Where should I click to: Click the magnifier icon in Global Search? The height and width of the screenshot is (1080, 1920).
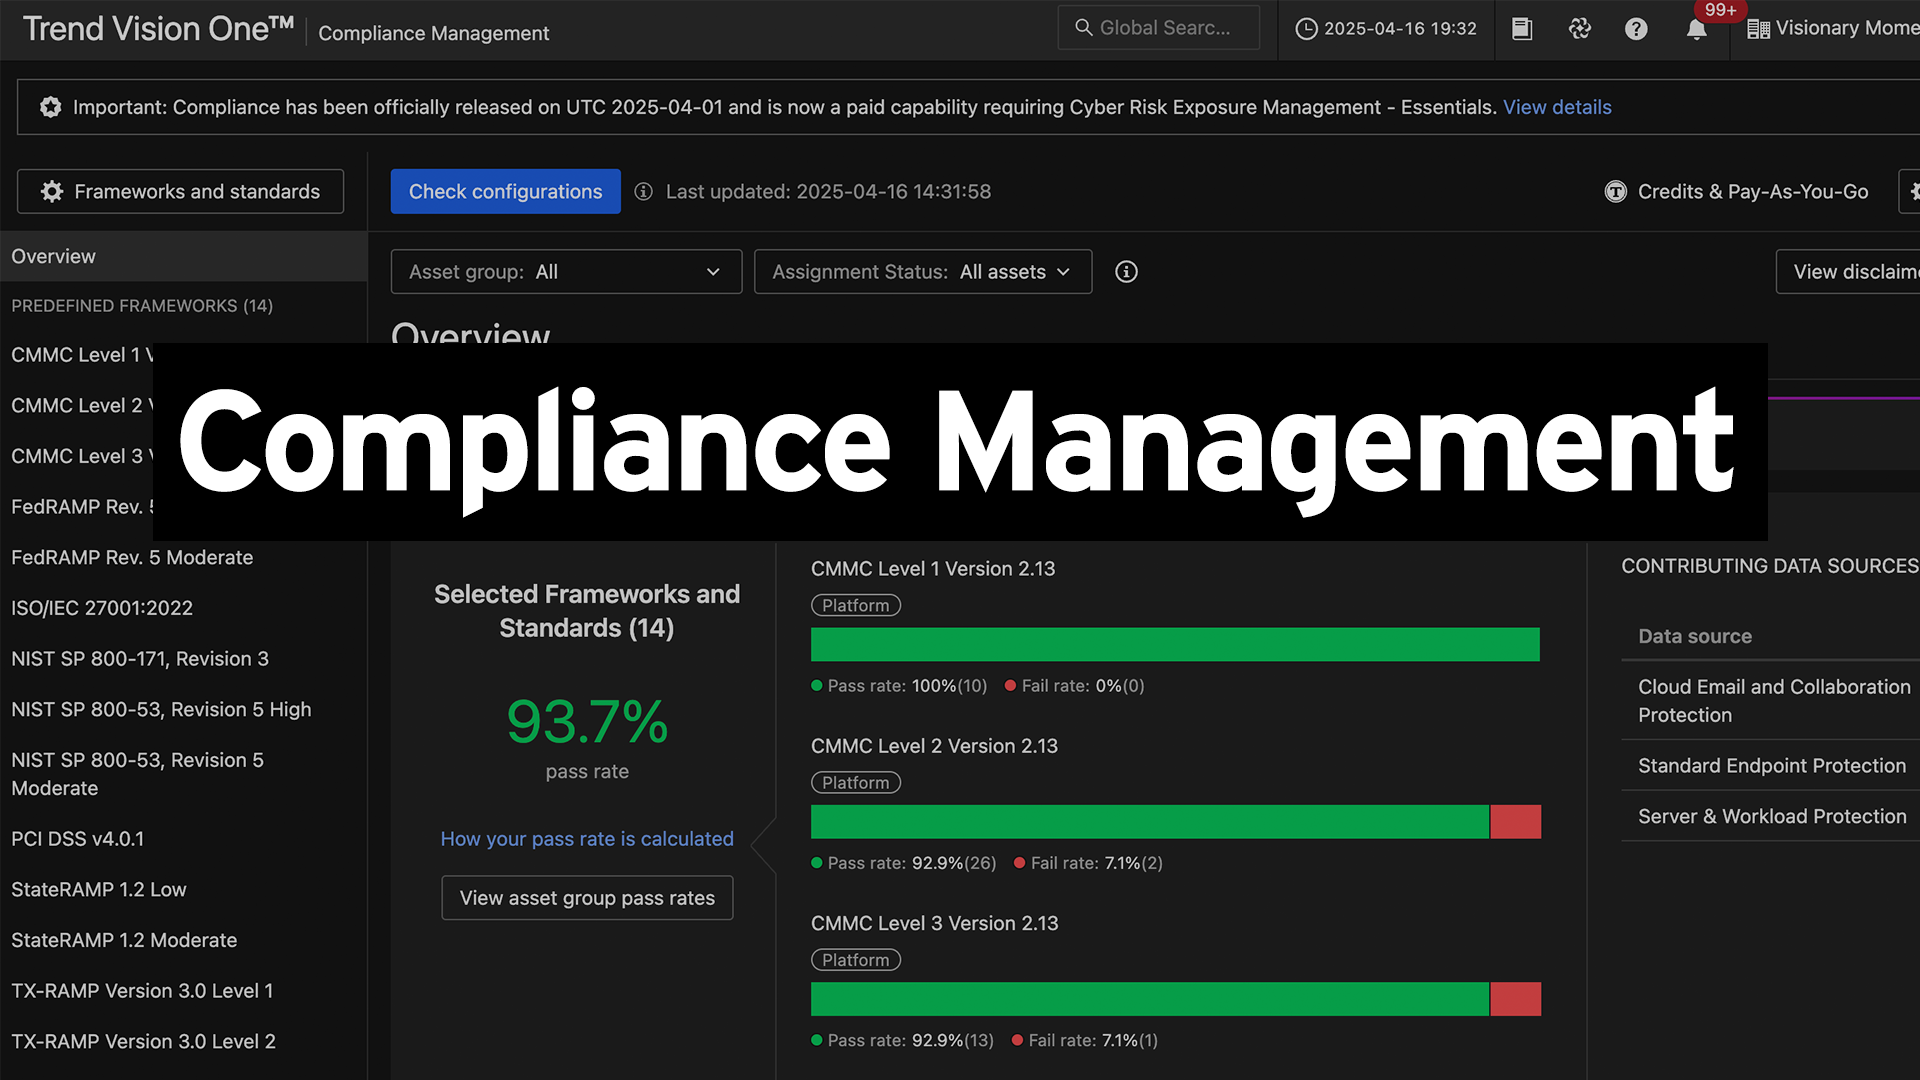pos(1083,28)
